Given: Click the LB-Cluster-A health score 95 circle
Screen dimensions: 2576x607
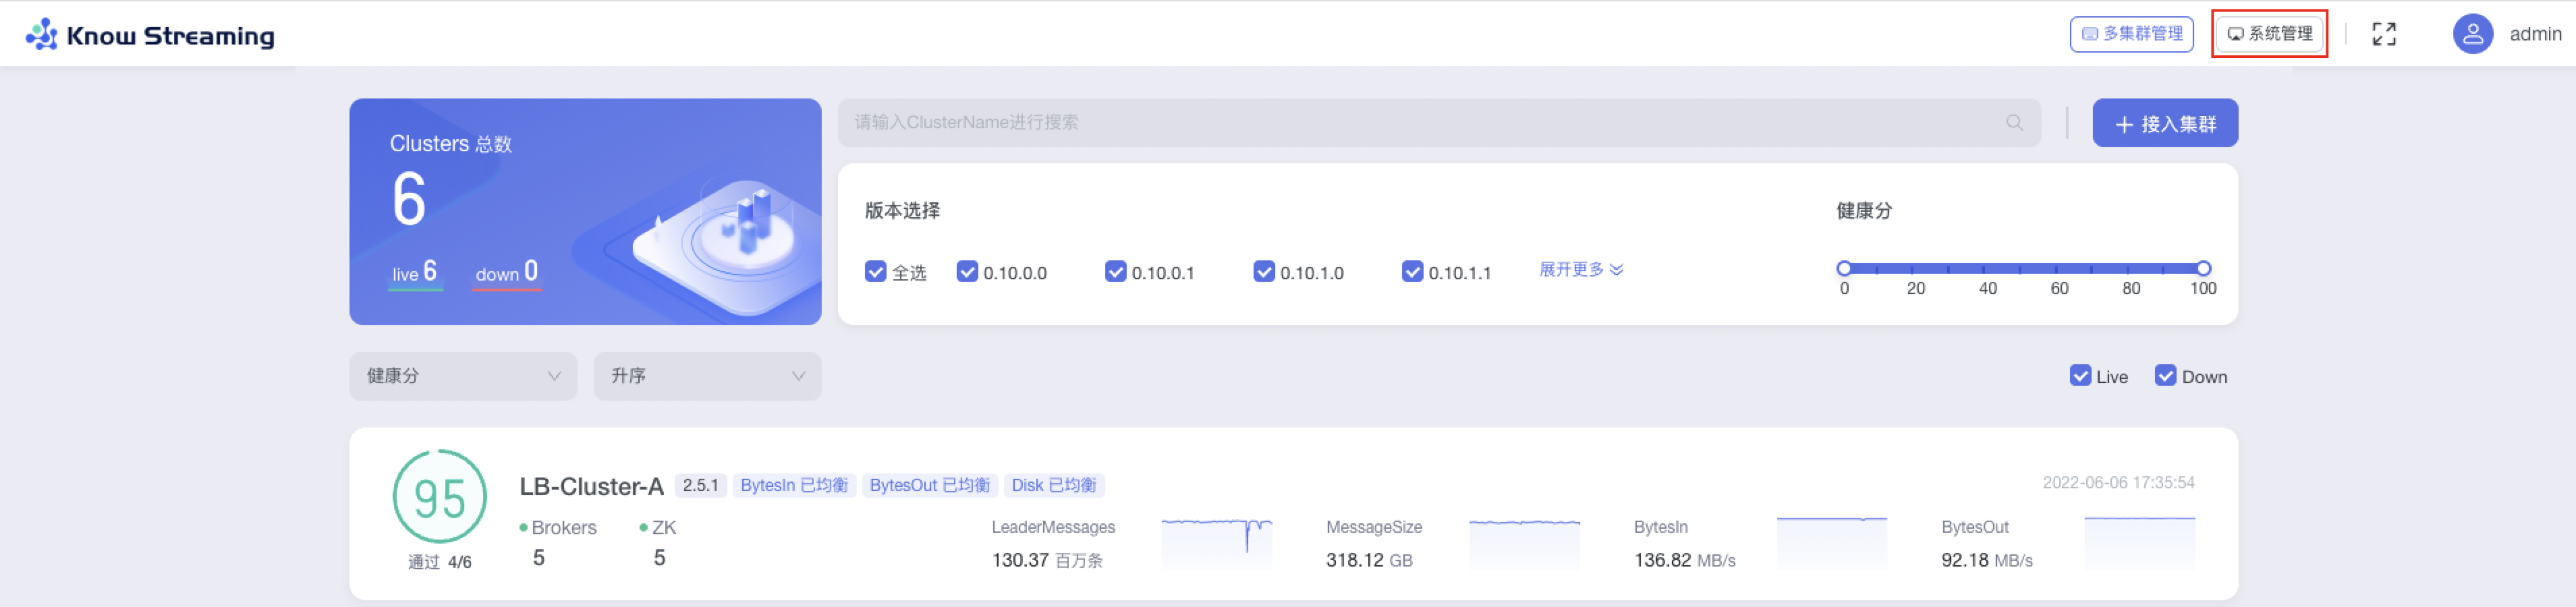Looking at the screenshot, I should click(x=439, y=497).
